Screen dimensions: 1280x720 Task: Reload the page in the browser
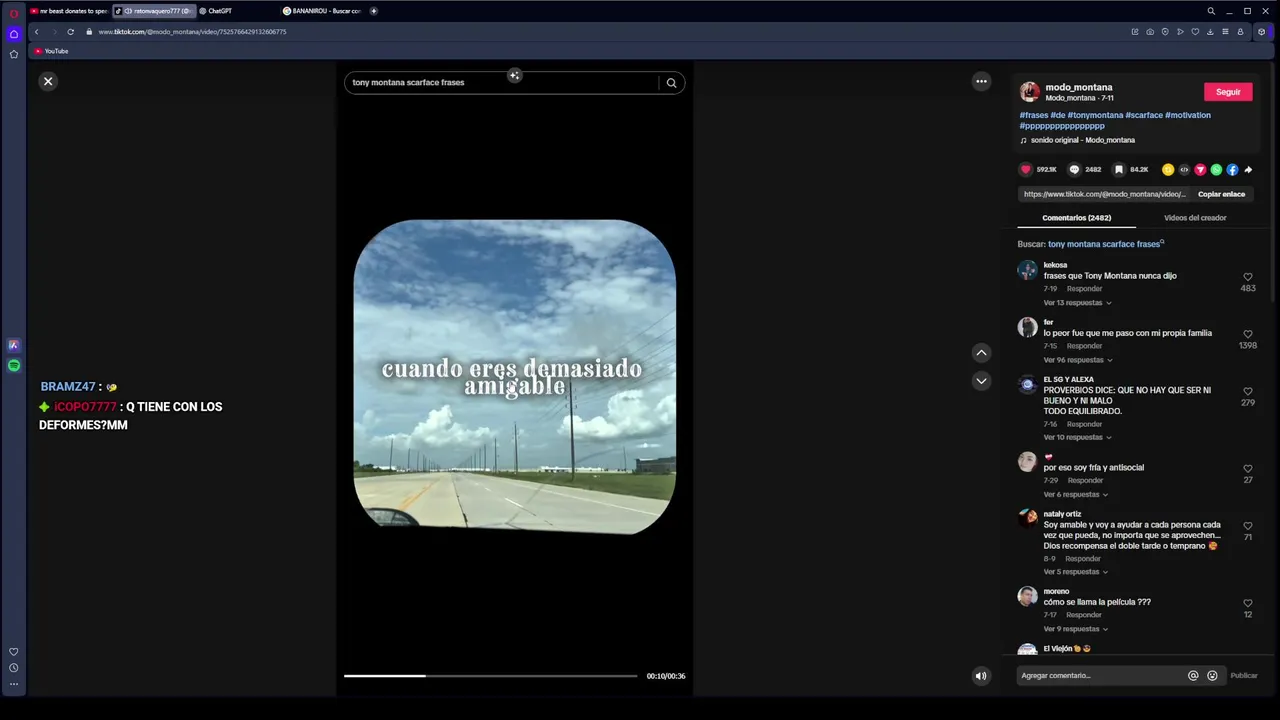tap(70, 32)
